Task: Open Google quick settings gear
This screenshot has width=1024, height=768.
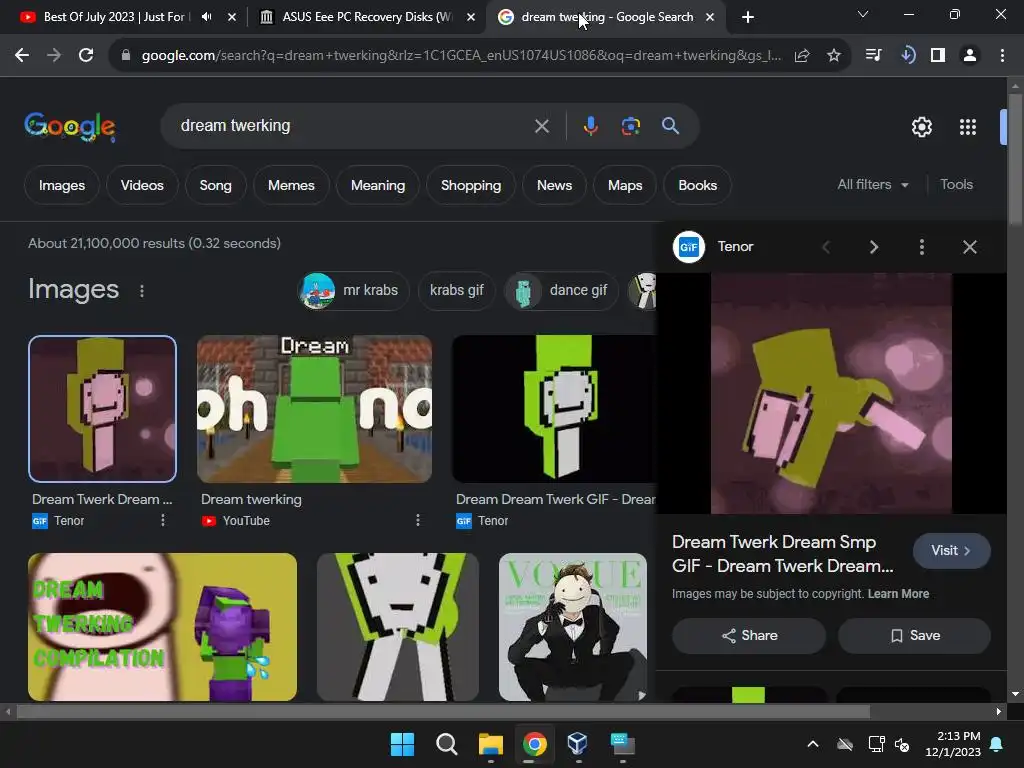Action: pyautogui.click(x=921, y=127)
